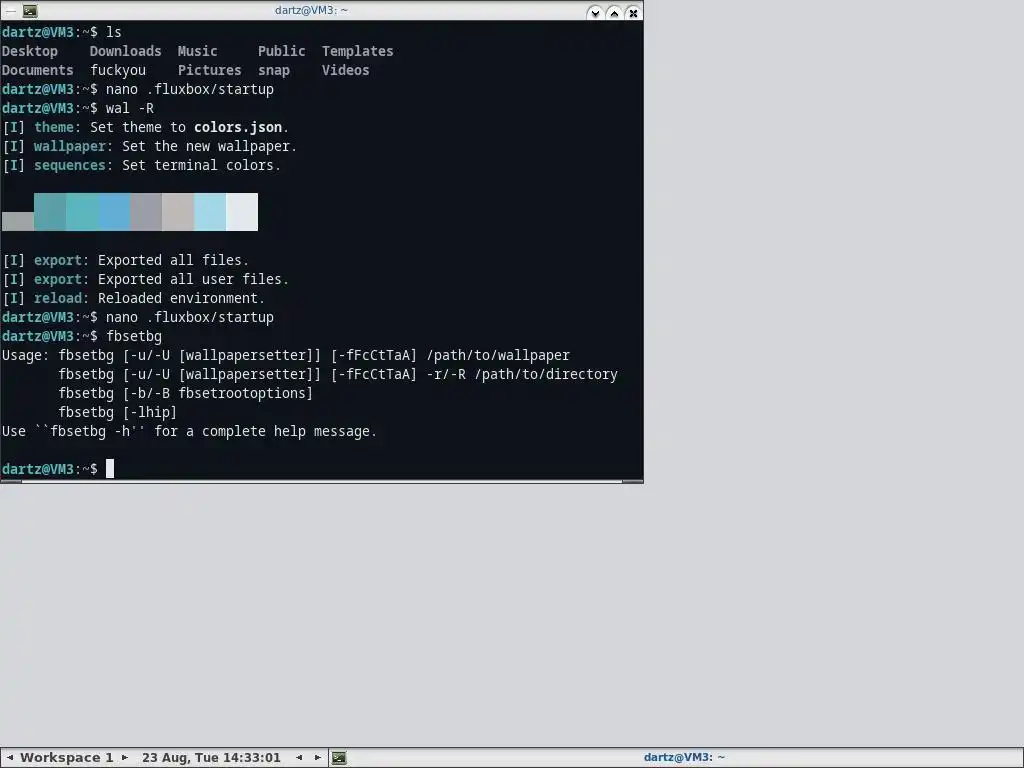Click the first 'nano .fluxbox/startup' command line
1024x768 pixels.
tap(189, 89)
